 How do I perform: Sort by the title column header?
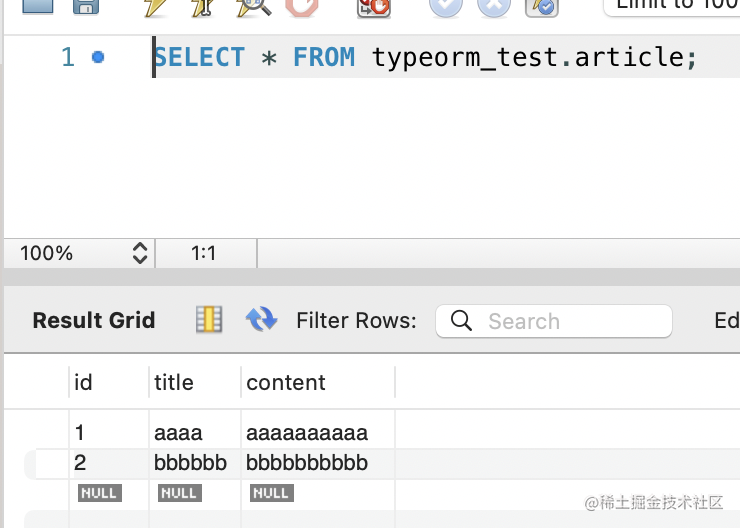click(174, 383)
